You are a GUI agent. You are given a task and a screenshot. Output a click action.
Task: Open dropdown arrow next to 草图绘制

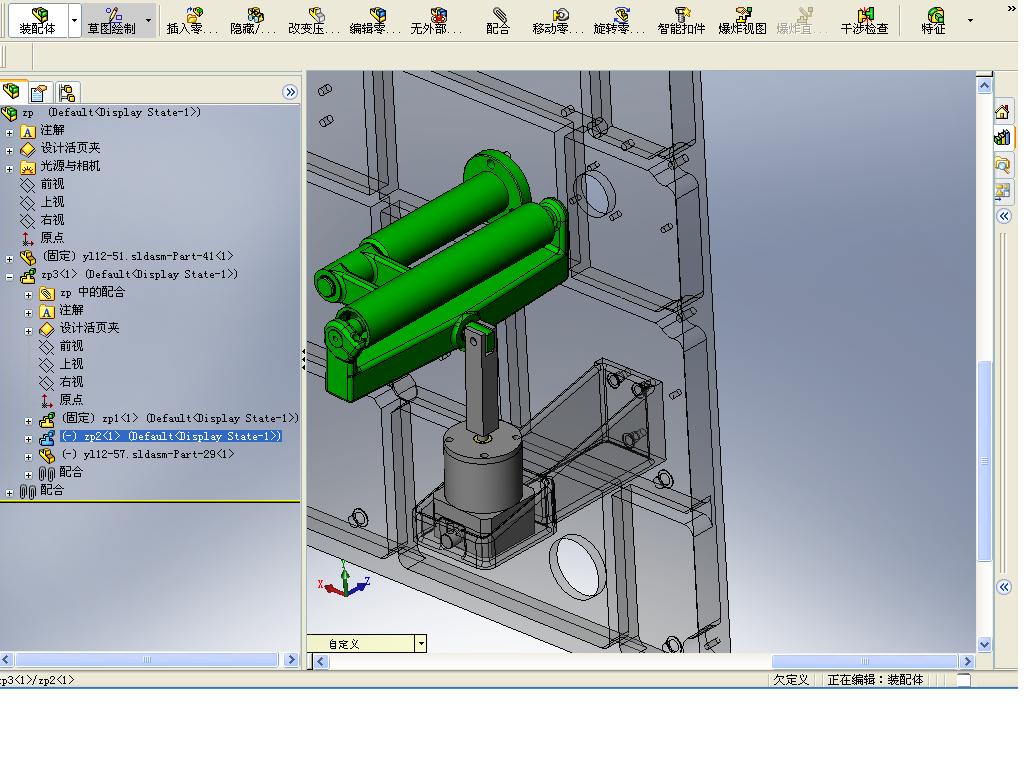click(x=148, y=20)
